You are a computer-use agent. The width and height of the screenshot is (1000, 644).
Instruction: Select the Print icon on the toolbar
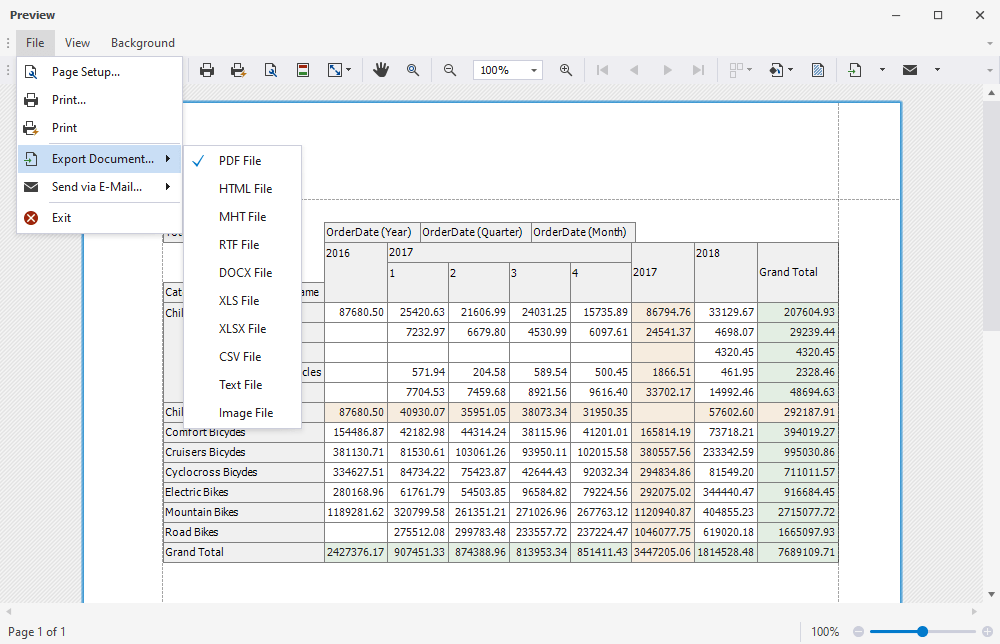tap(207, 70)
